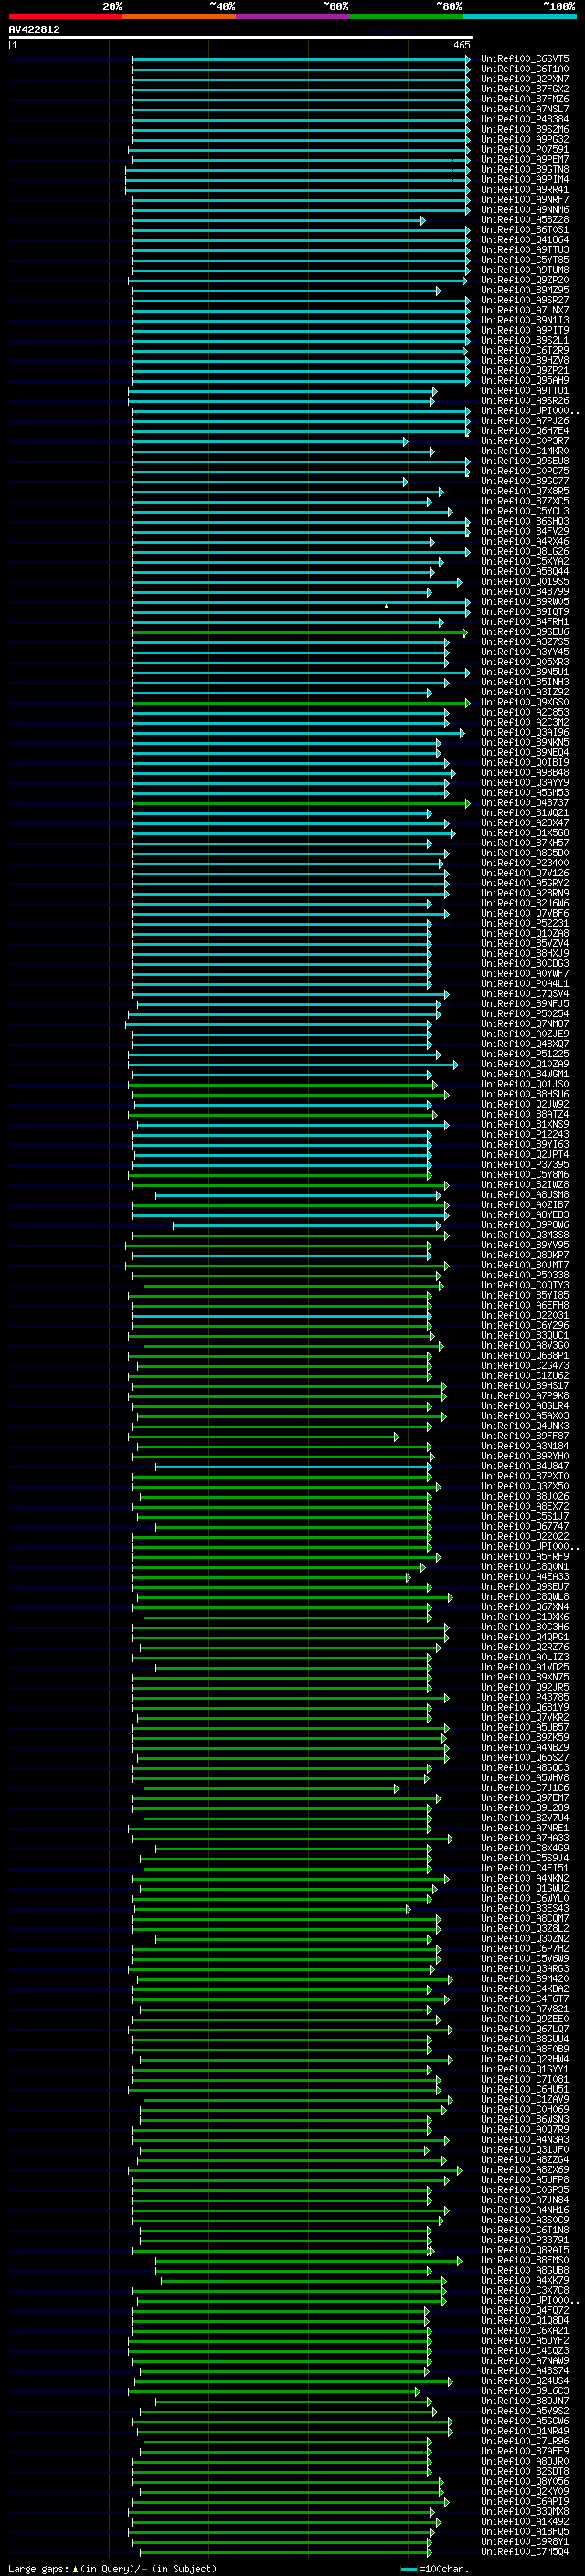Select label UniRef100_C0QTY3

(525, 1286)
